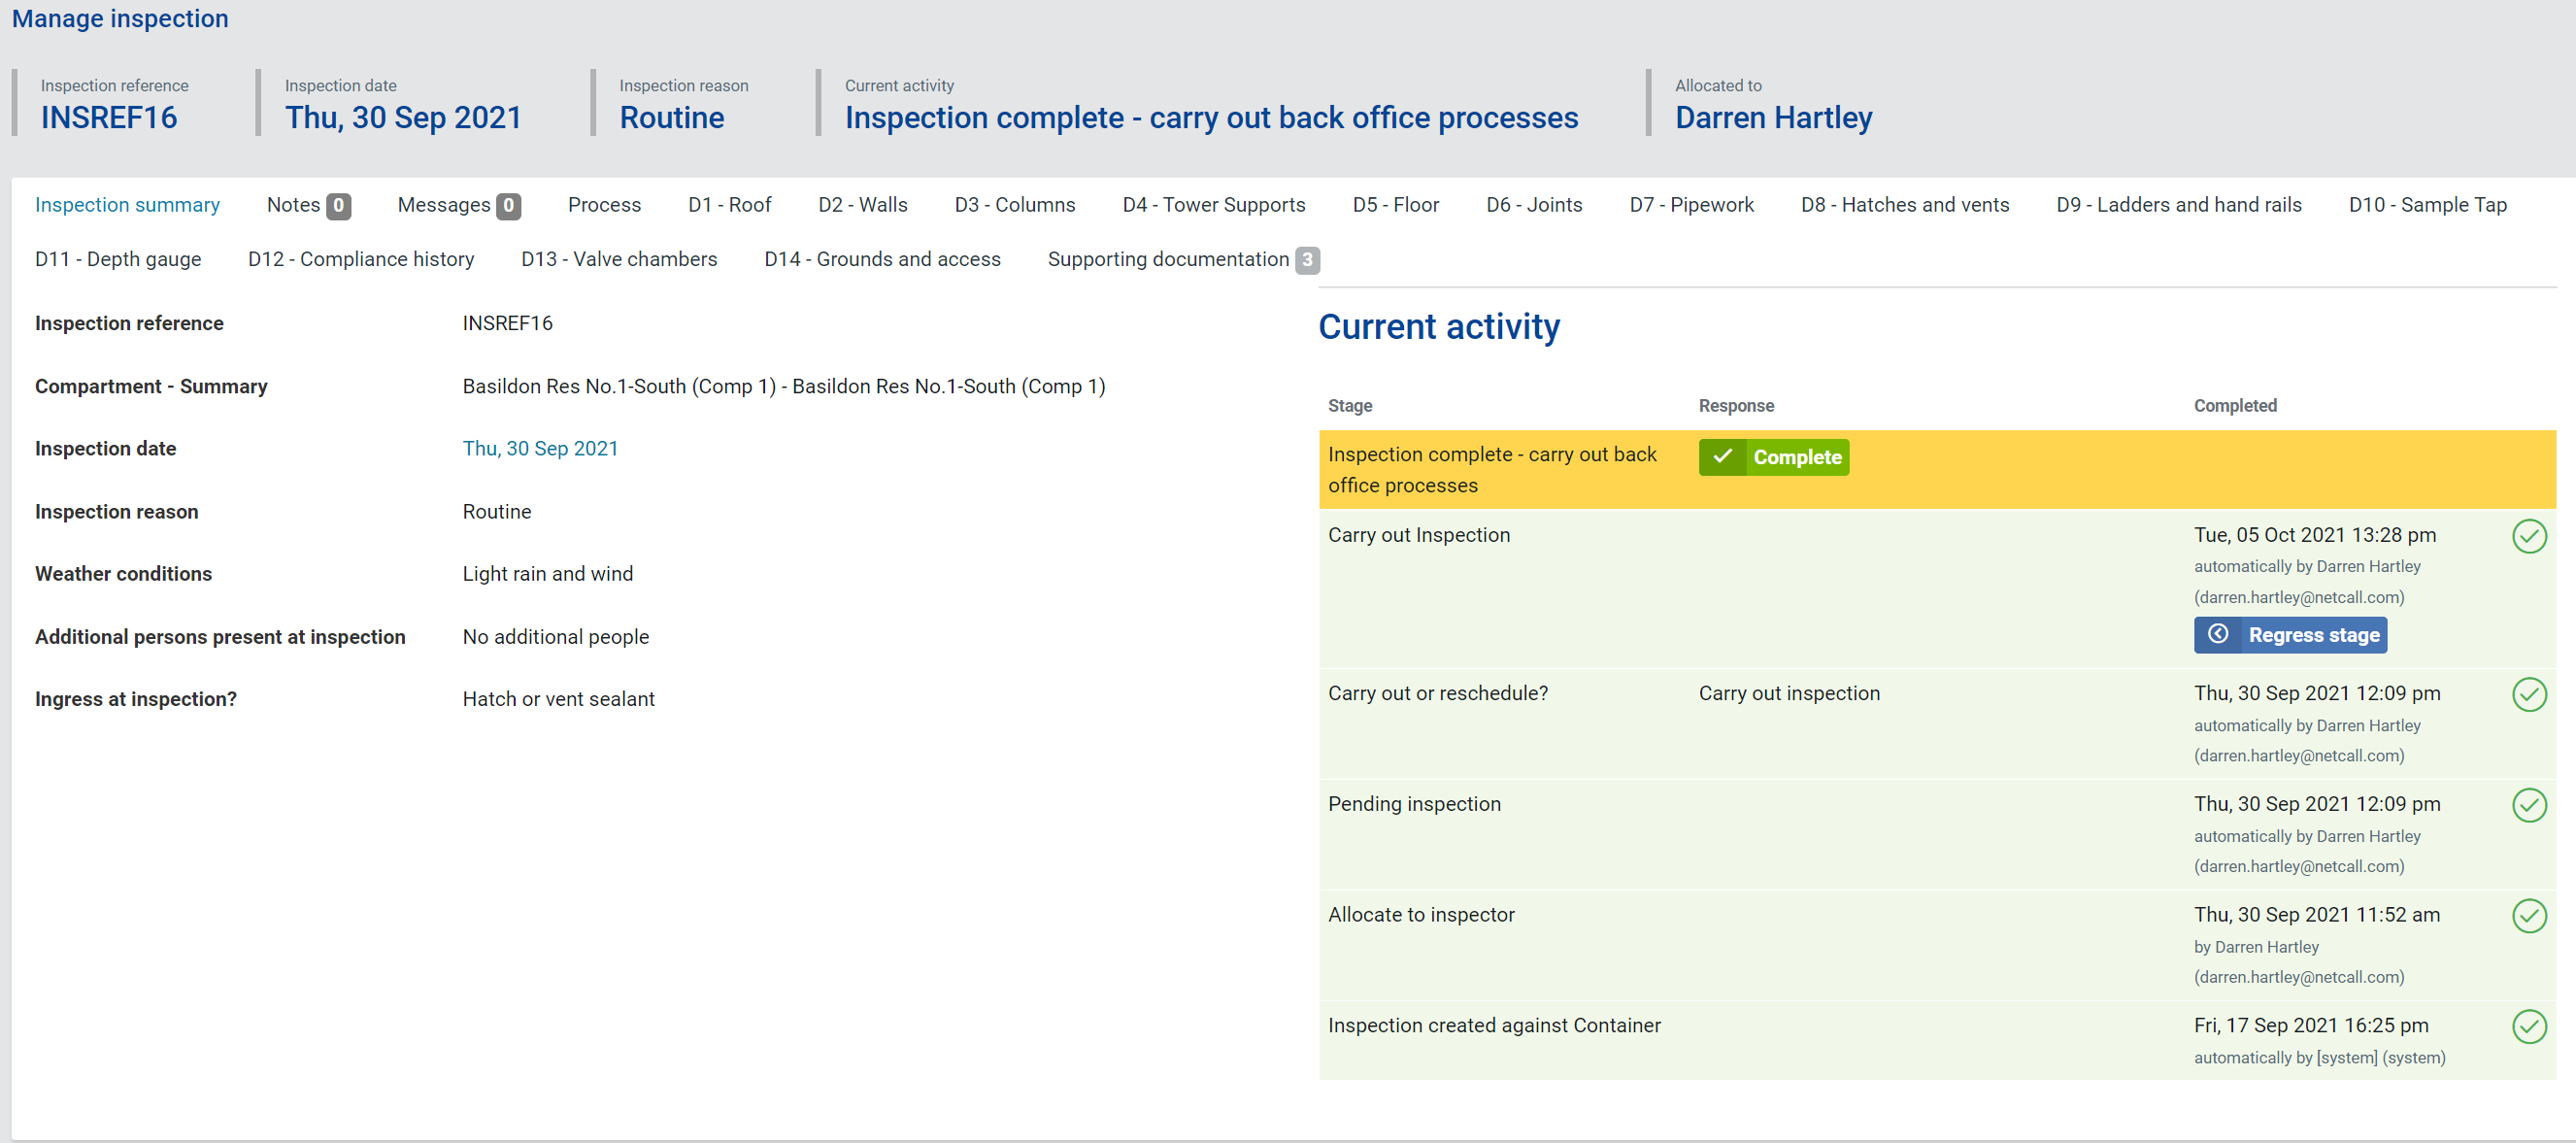Click the Messages count badge

[x=508, y=206]
